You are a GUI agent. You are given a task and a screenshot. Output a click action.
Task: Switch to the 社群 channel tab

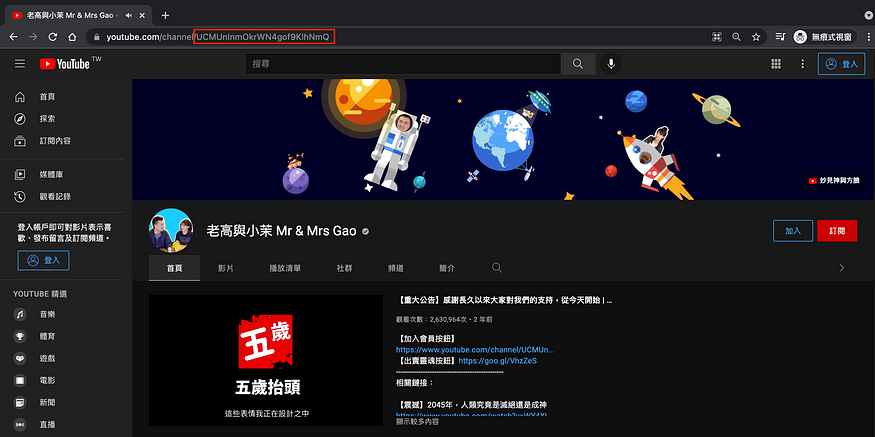344,268
